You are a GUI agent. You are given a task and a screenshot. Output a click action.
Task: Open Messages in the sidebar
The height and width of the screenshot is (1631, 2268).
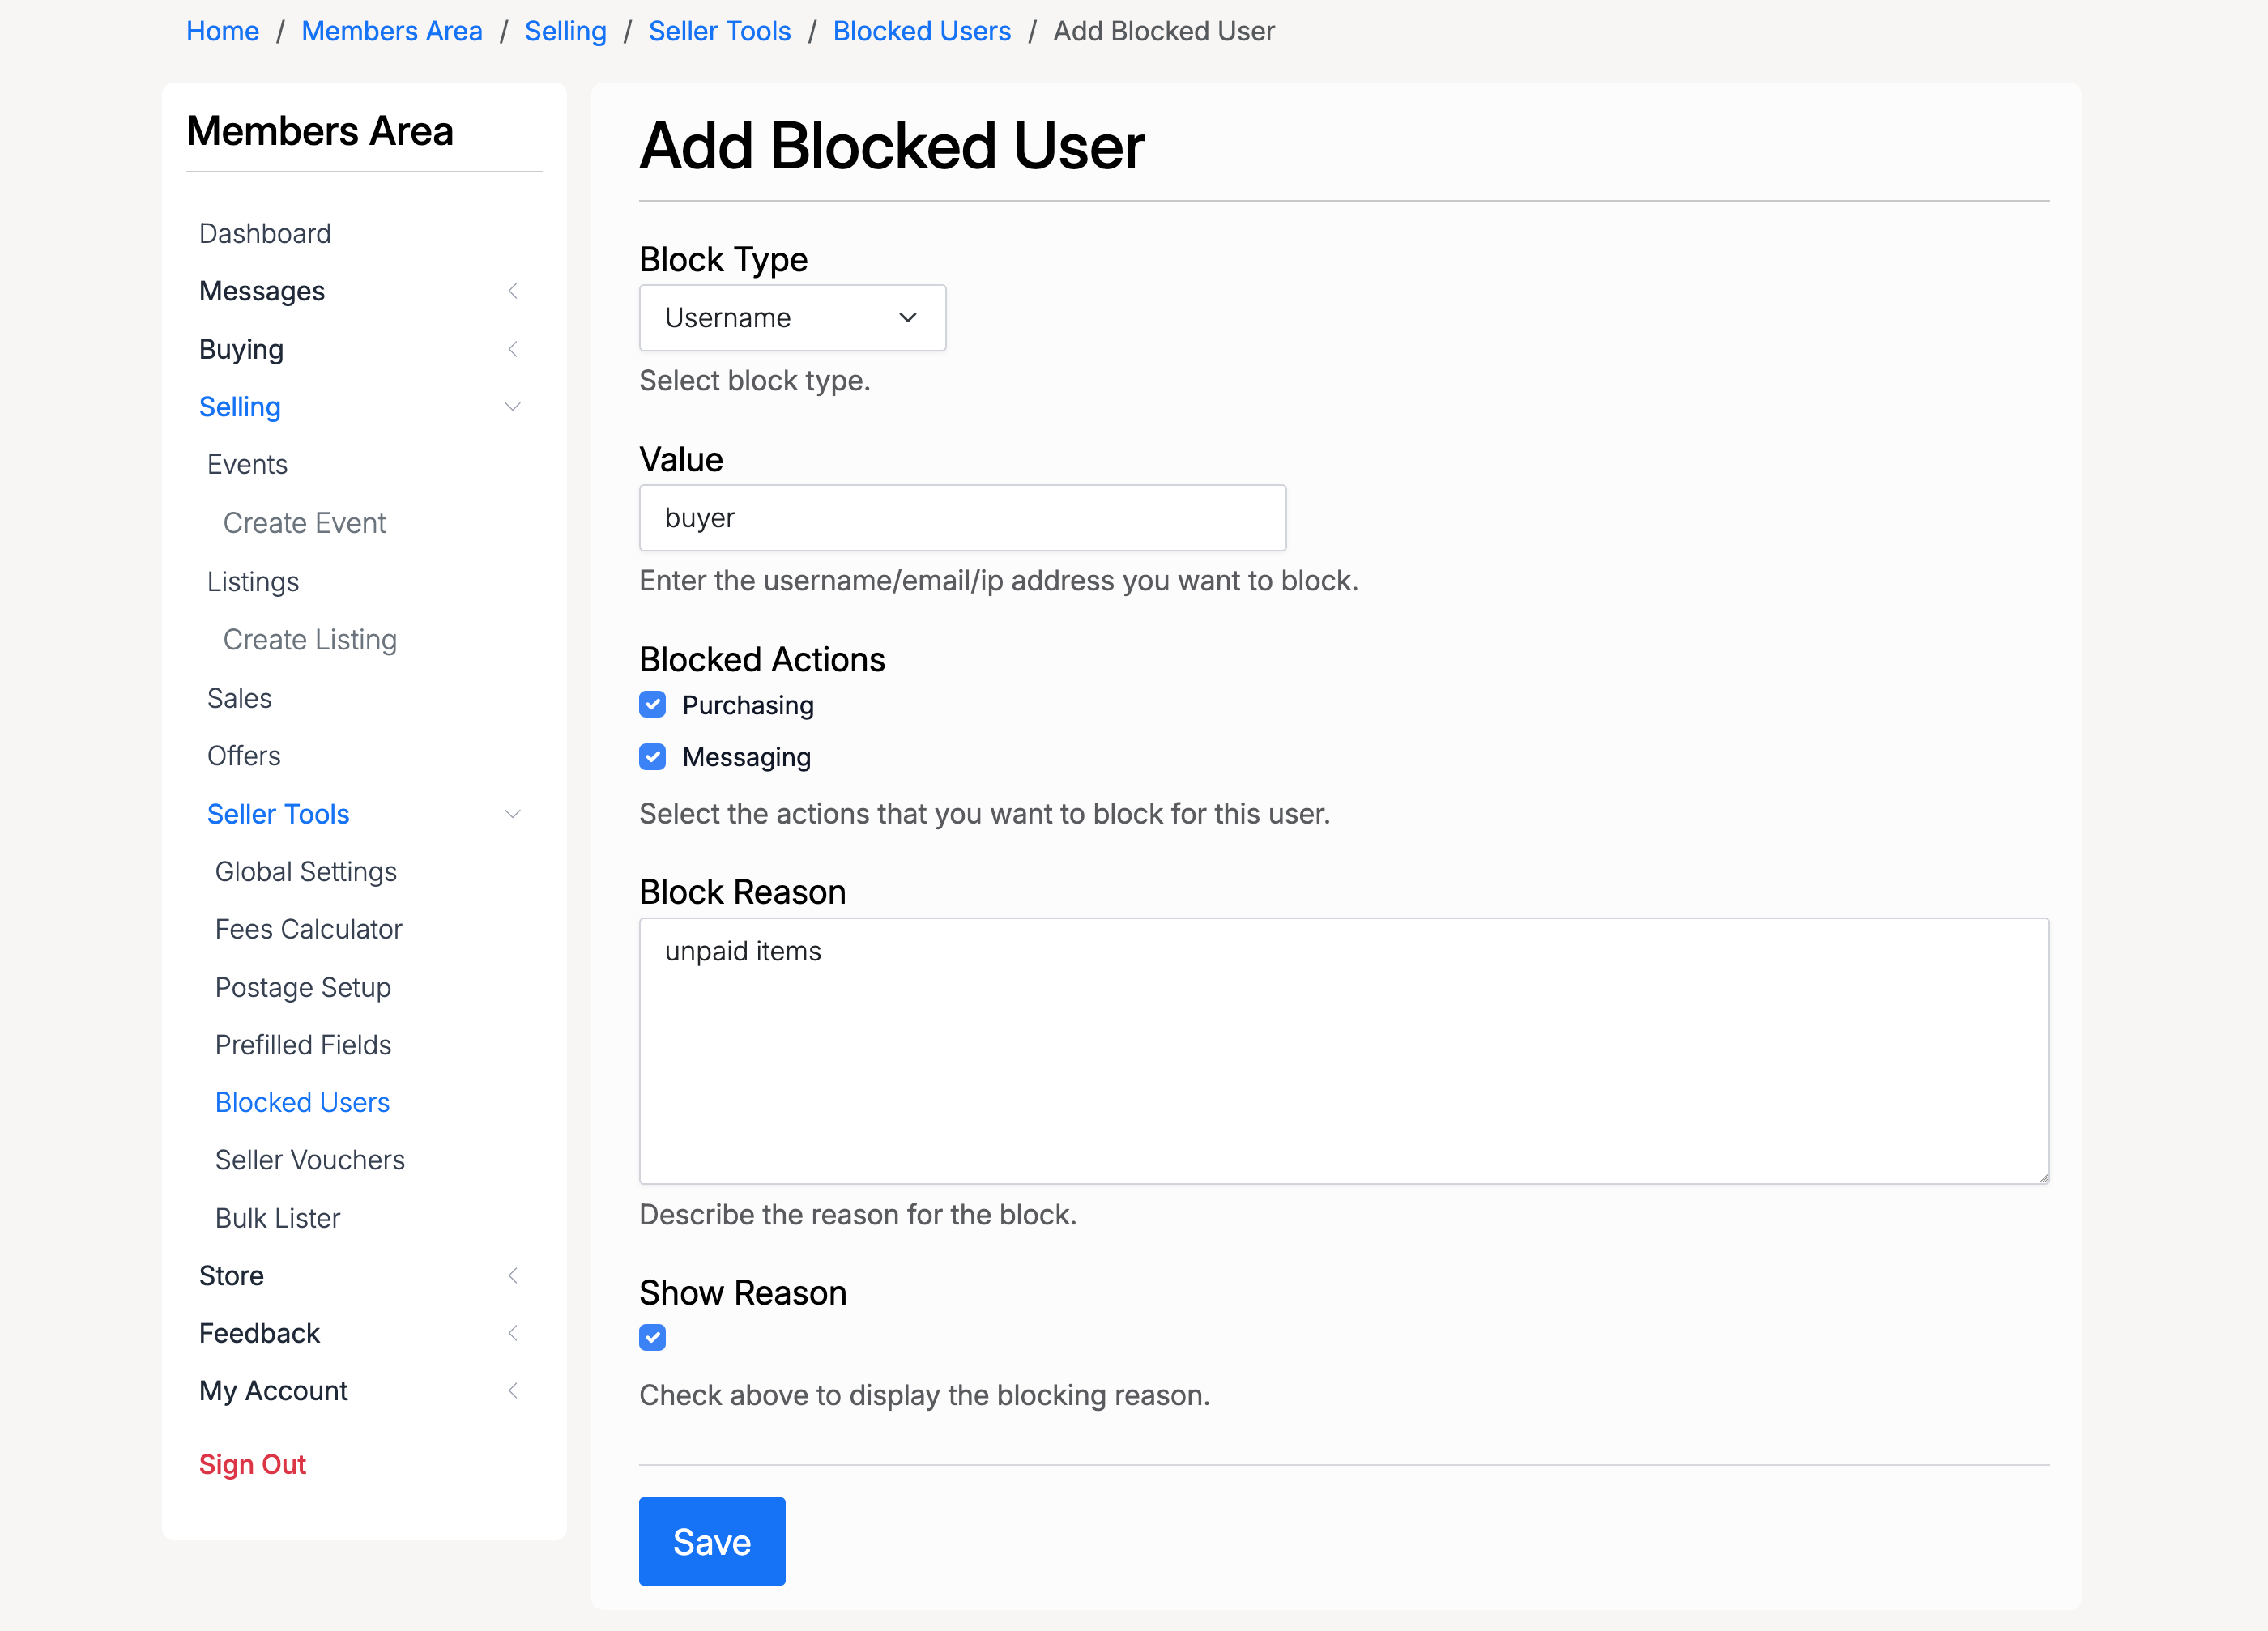tap(262, 291)
